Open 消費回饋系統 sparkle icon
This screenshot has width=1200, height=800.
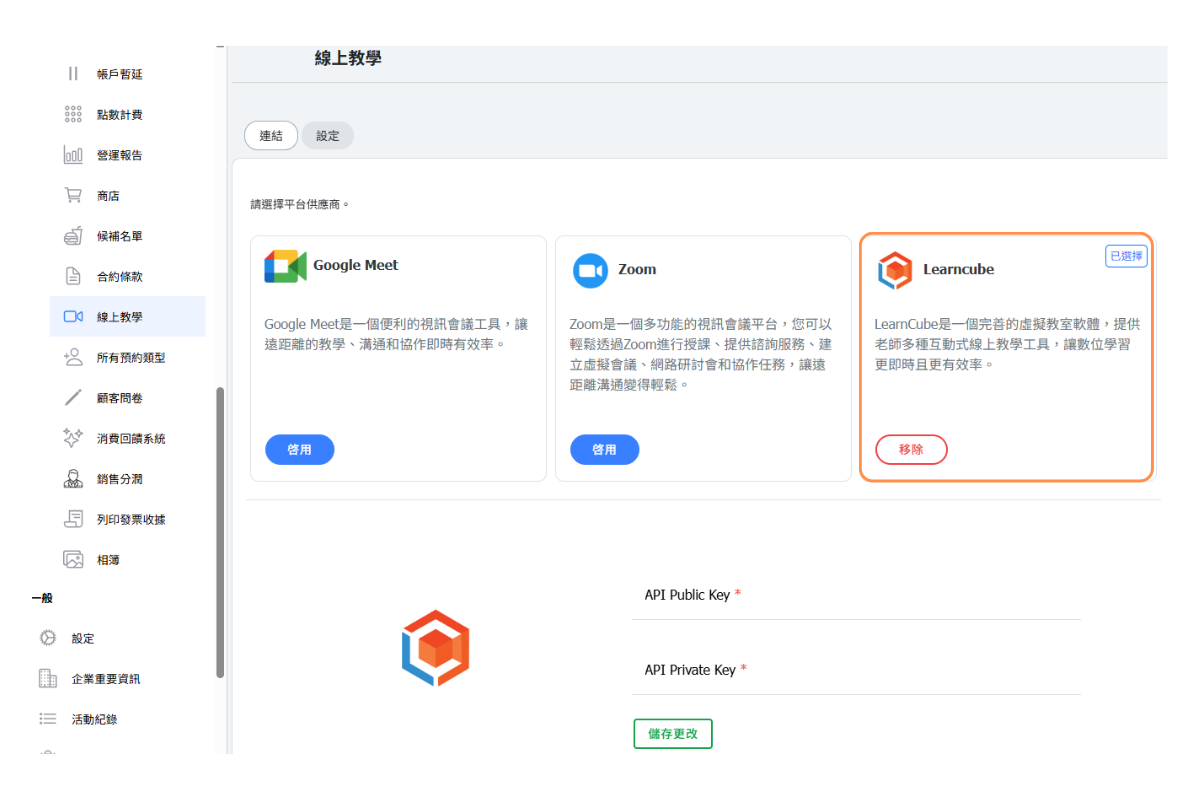click(73, 438)
